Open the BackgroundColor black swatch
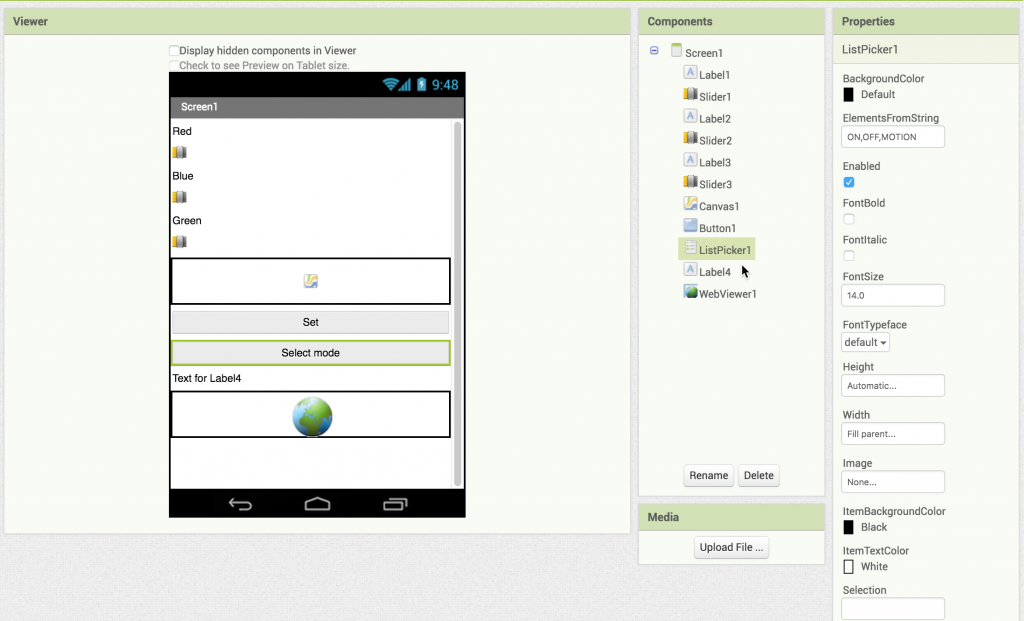 [849, 95]
